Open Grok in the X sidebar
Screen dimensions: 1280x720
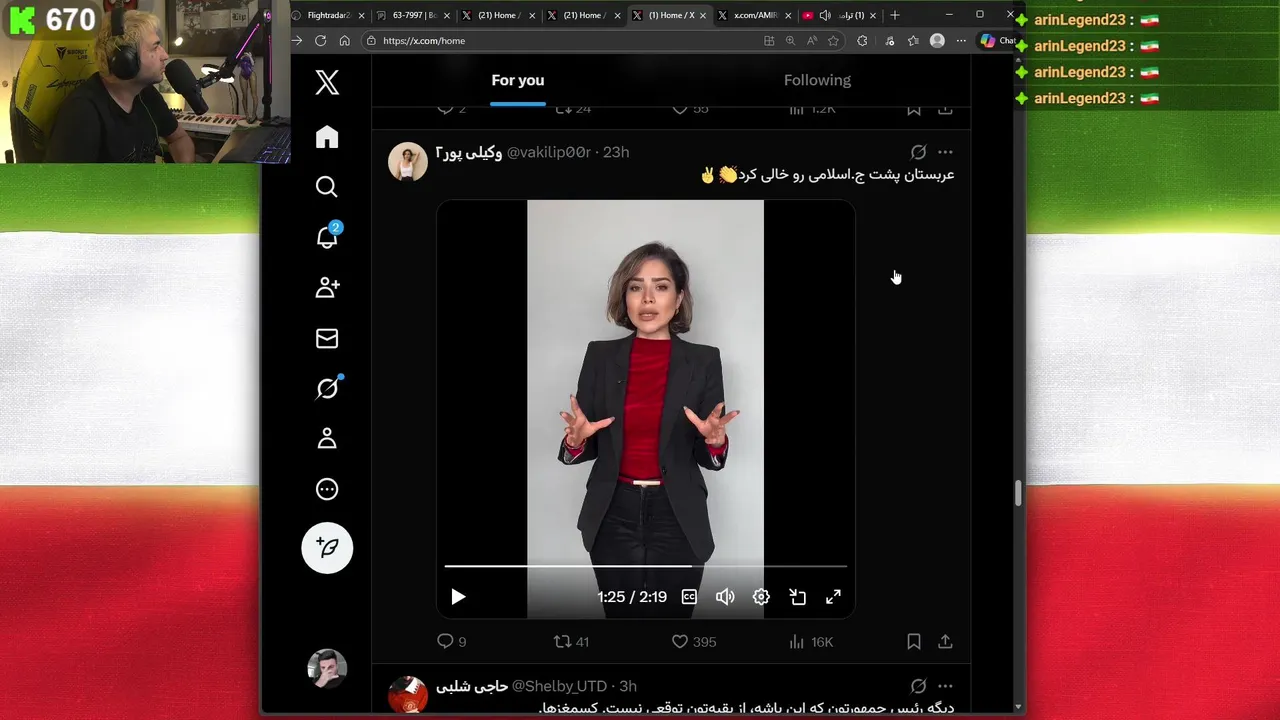click(327, 388)
